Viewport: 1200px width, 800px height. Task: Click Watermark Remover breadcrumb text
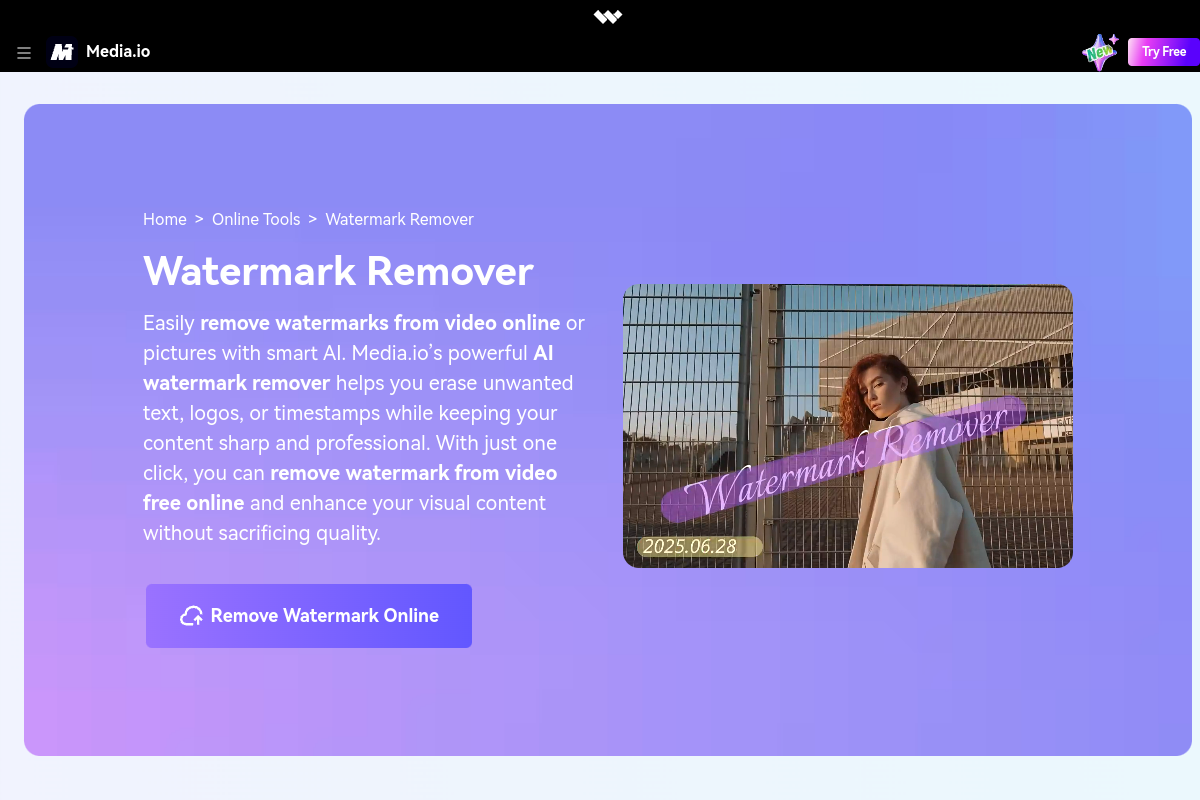click(400, 219)
